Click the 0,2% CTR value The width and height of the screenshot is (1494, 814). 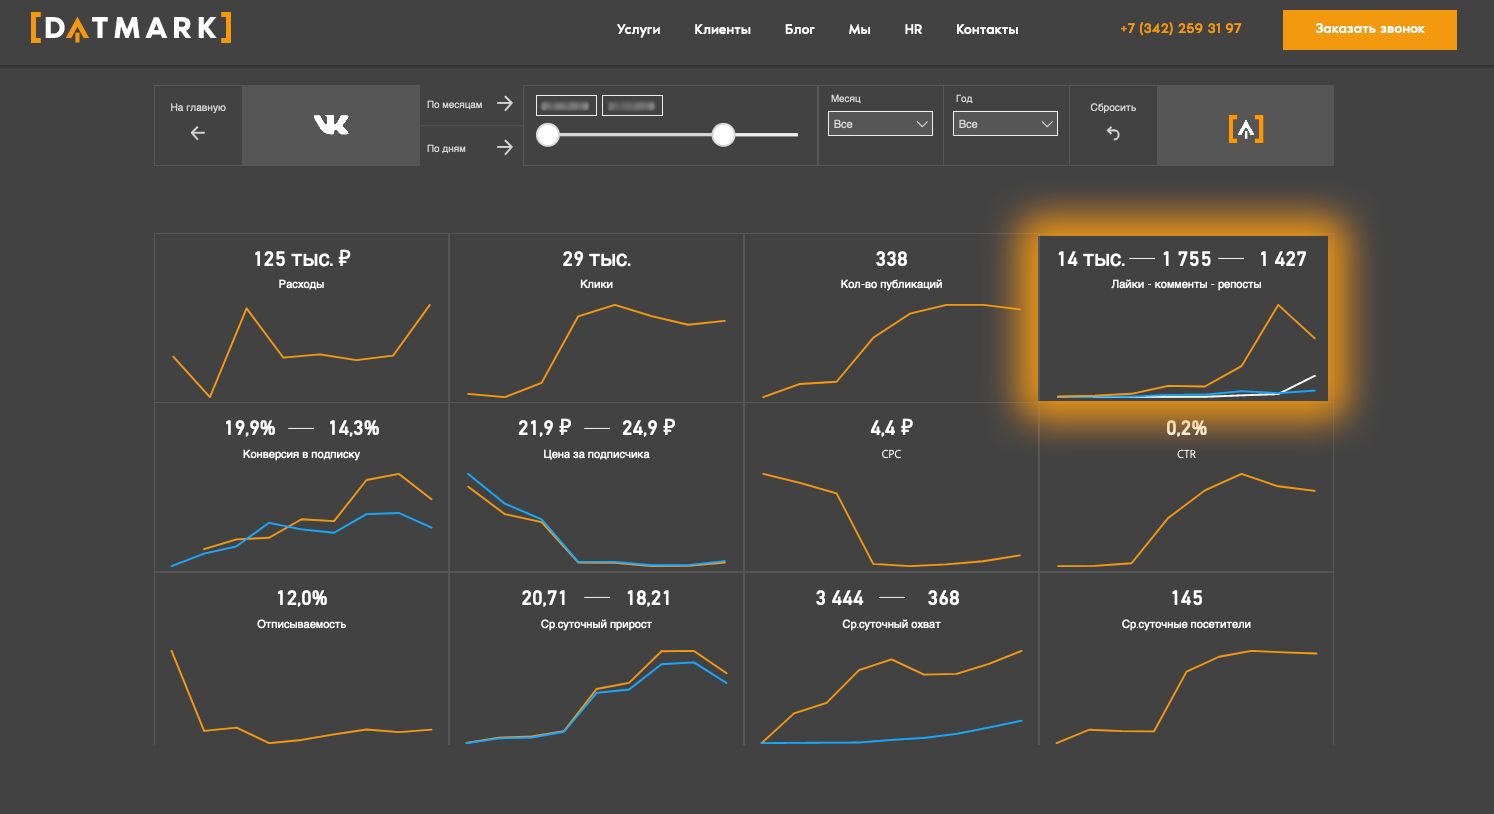click(1186, 428)
